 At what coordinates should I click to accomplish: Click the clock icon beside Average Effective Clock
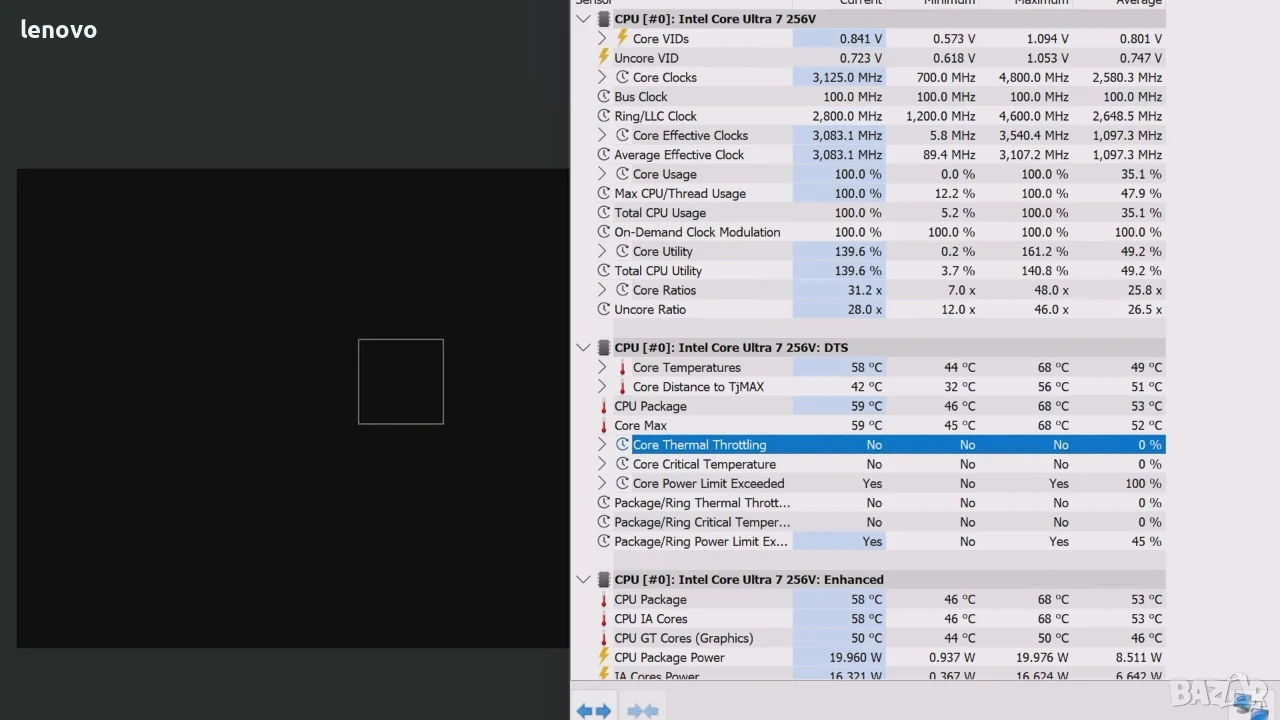(604, 155)
